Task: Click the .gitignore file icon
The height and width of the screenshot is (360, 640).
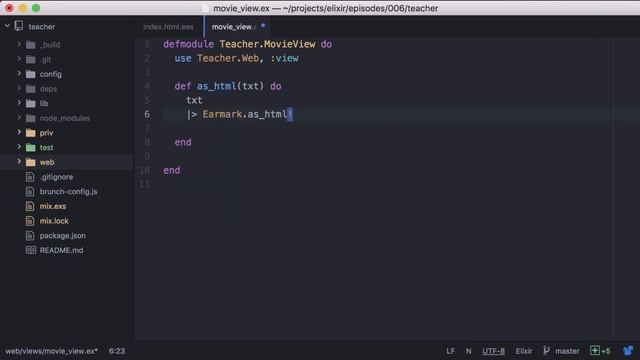Action: [x=30, y=177]
